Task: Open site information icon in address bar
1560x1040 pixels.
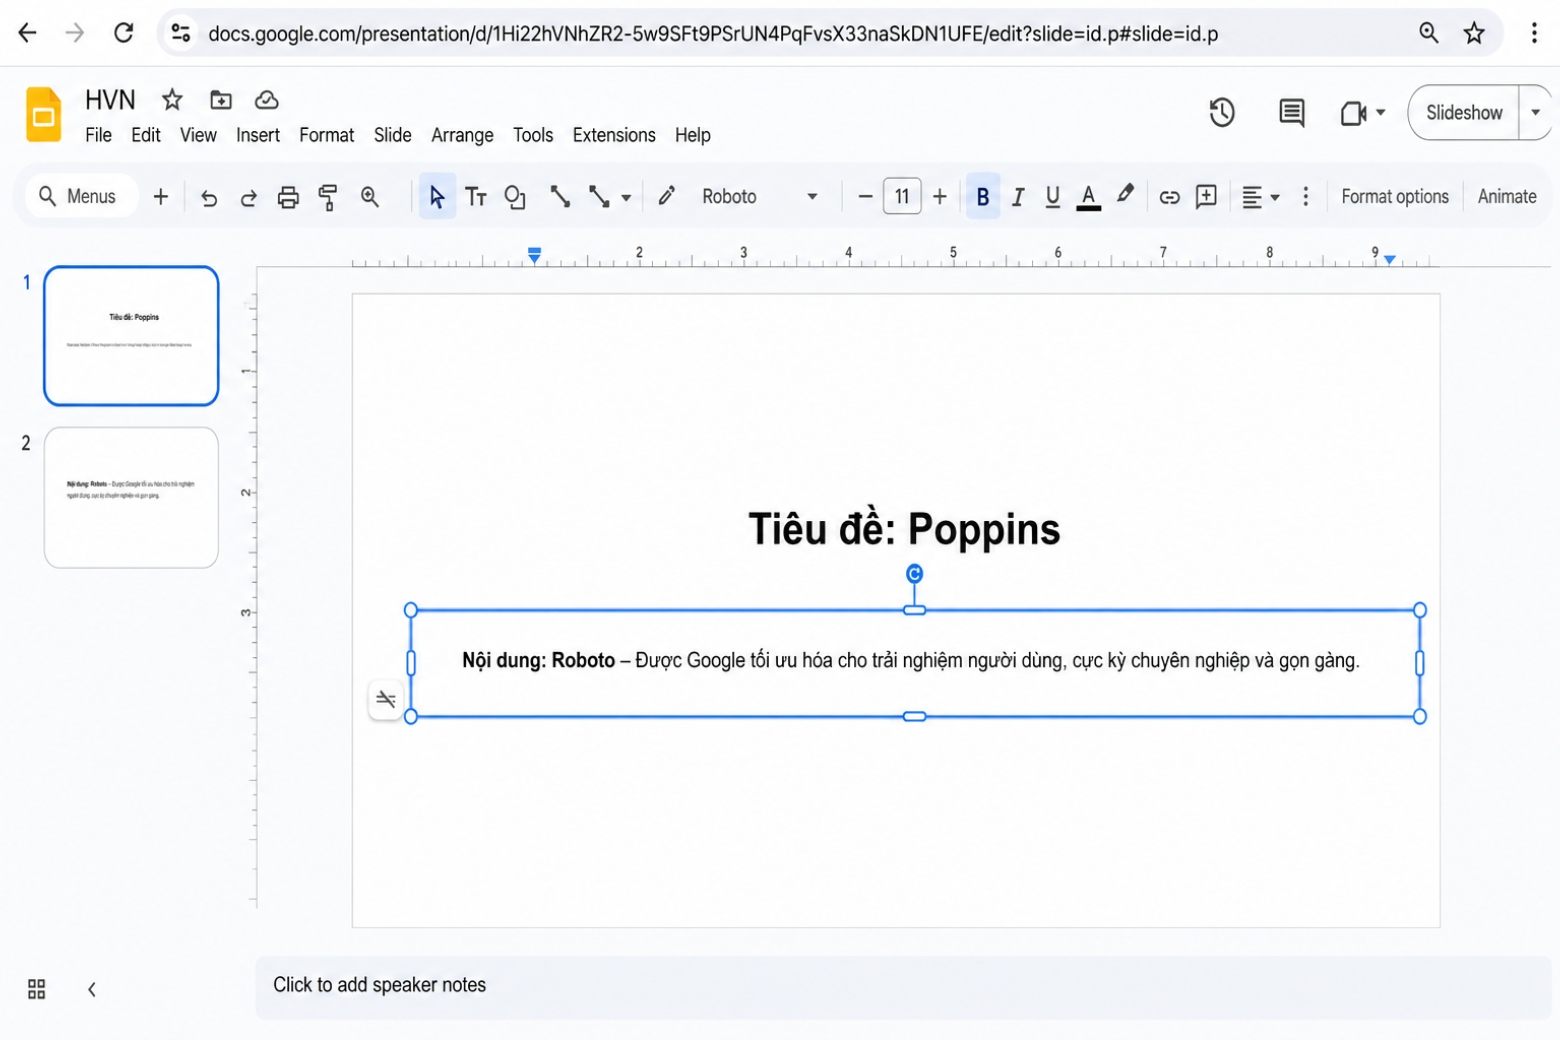Action: [181, 33]
